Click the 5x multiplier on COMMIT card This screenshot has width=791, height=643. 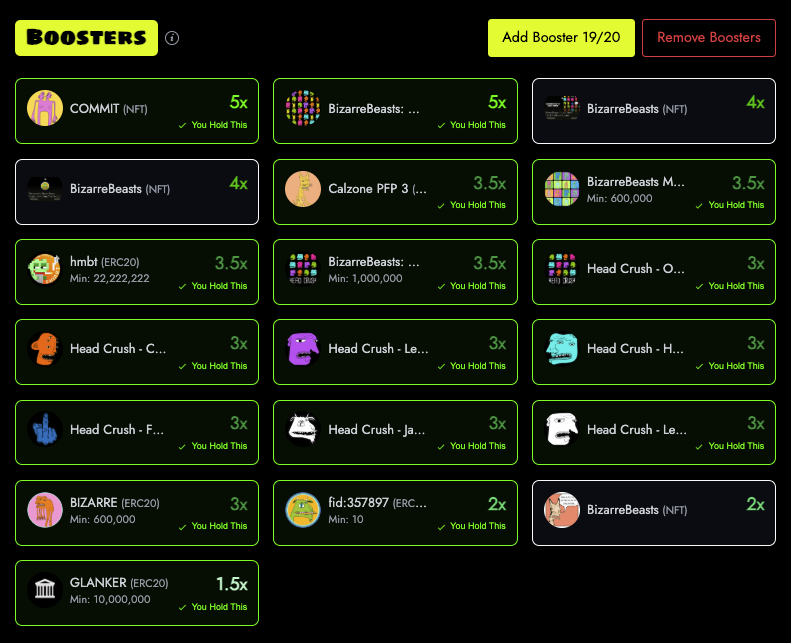pos(238,102)
